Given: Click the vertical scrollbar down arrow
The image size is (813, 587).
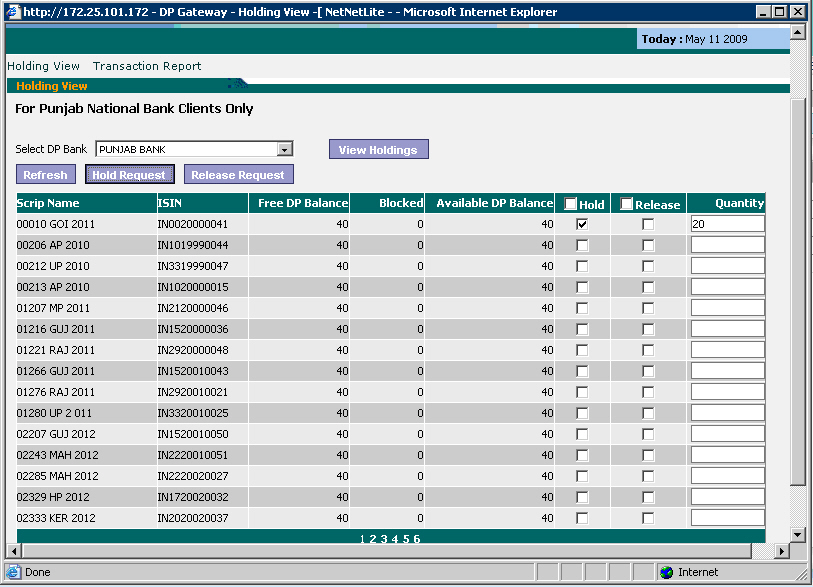Looking at the screenshot, I should pos(797,533).
